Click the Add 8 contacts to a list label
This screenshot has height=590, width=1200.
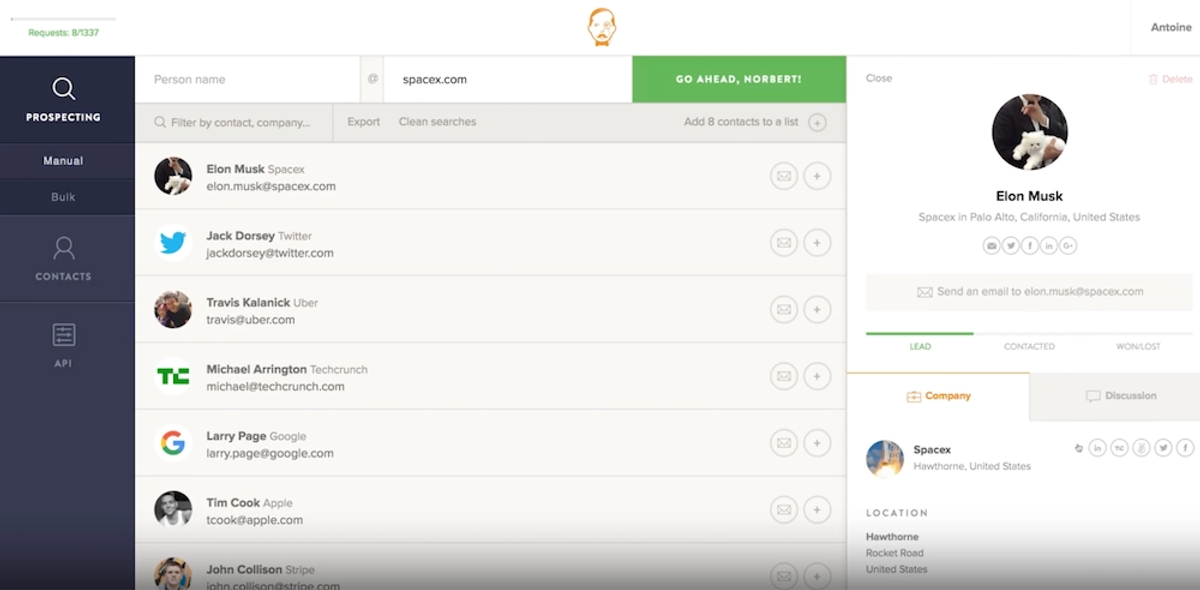coord(741,122)
